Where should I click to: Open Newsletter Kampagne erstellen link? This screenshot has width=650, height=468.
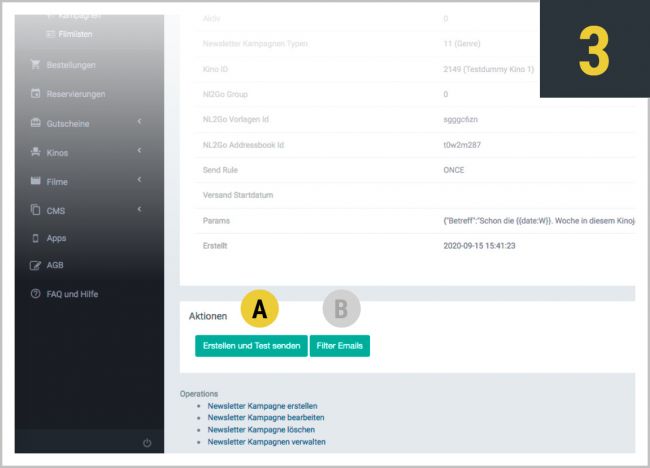click(x=263, y=406)
